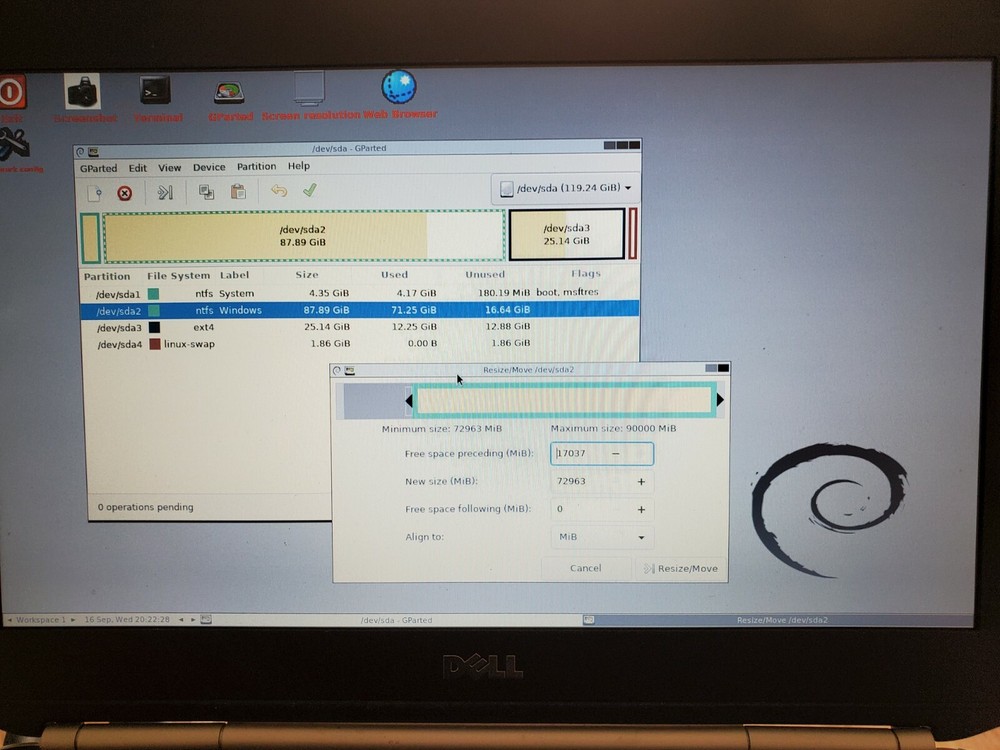This screenshot has height=750, width=1000.
Task: Click the taskbar clock 16 Sep, Wed
Action: click(x=127, y=620)
